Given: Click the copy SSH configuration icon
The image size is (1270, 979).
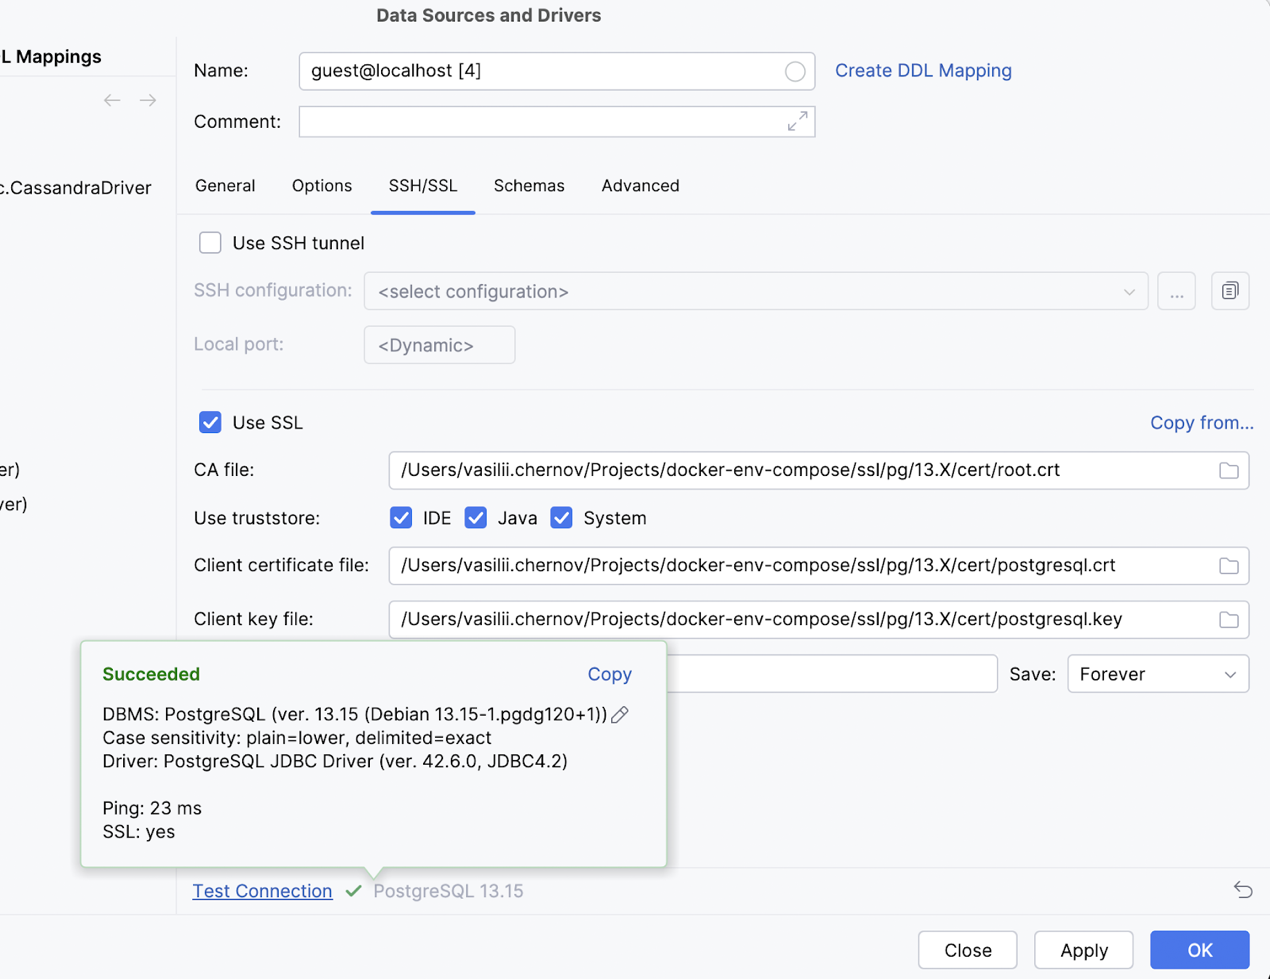Looking at the screenshot, I should coord(1230,291).
